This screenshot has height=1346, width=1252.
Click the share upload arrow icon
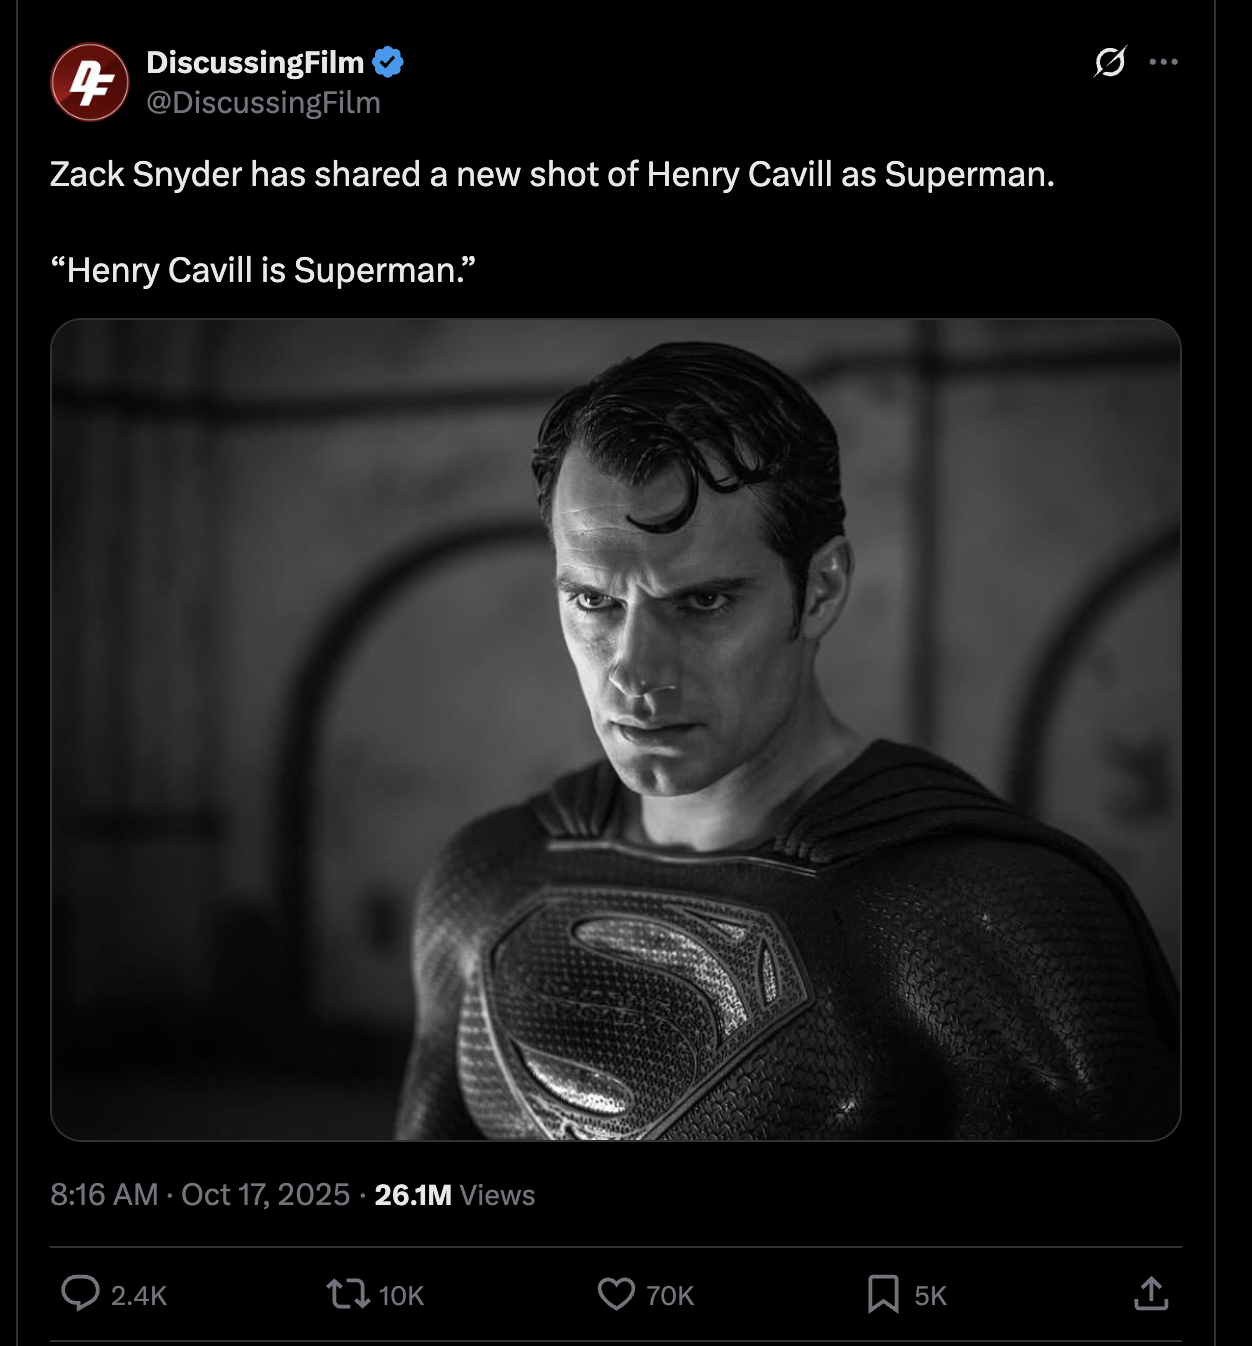click(1151, 1293)
